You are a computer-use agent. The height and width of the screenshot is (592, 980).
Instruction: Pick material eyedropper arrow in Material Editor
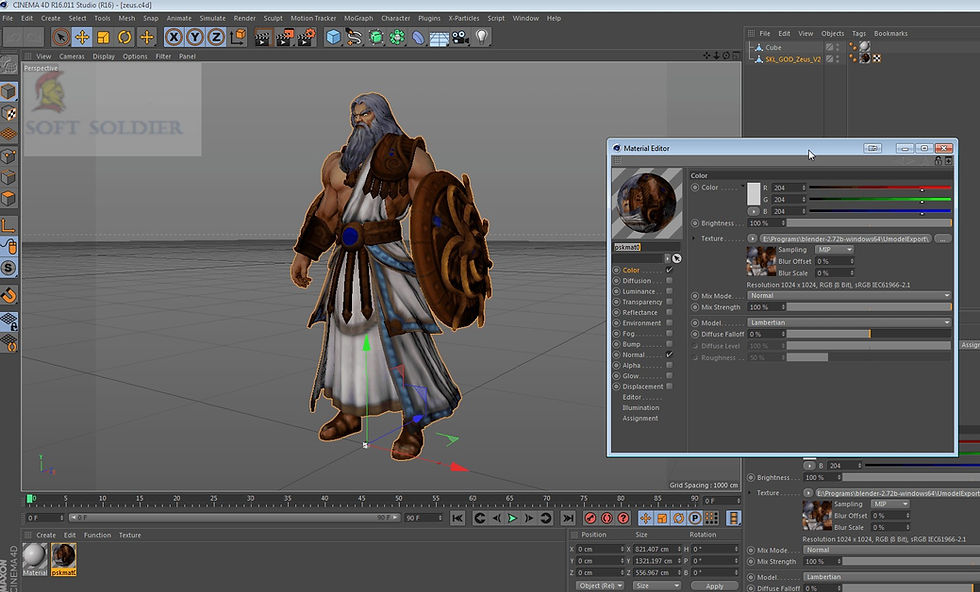[676, 258]
